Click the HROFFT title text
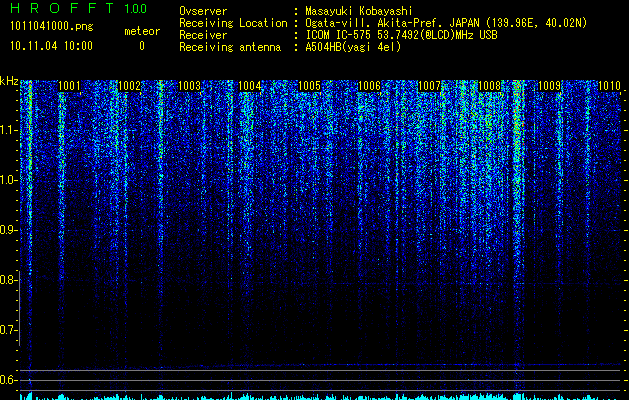The height and width of the screenshot is (400, 629). point(63,8)
